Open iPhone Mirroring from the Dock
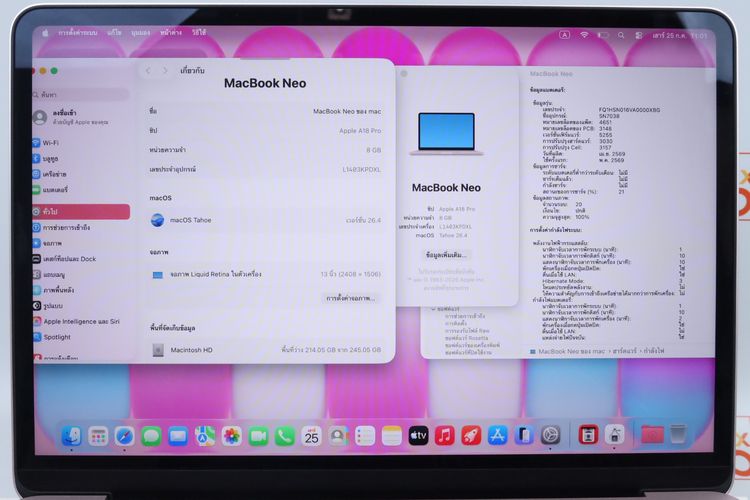750x500 pixels. click(x=524, y=435)
